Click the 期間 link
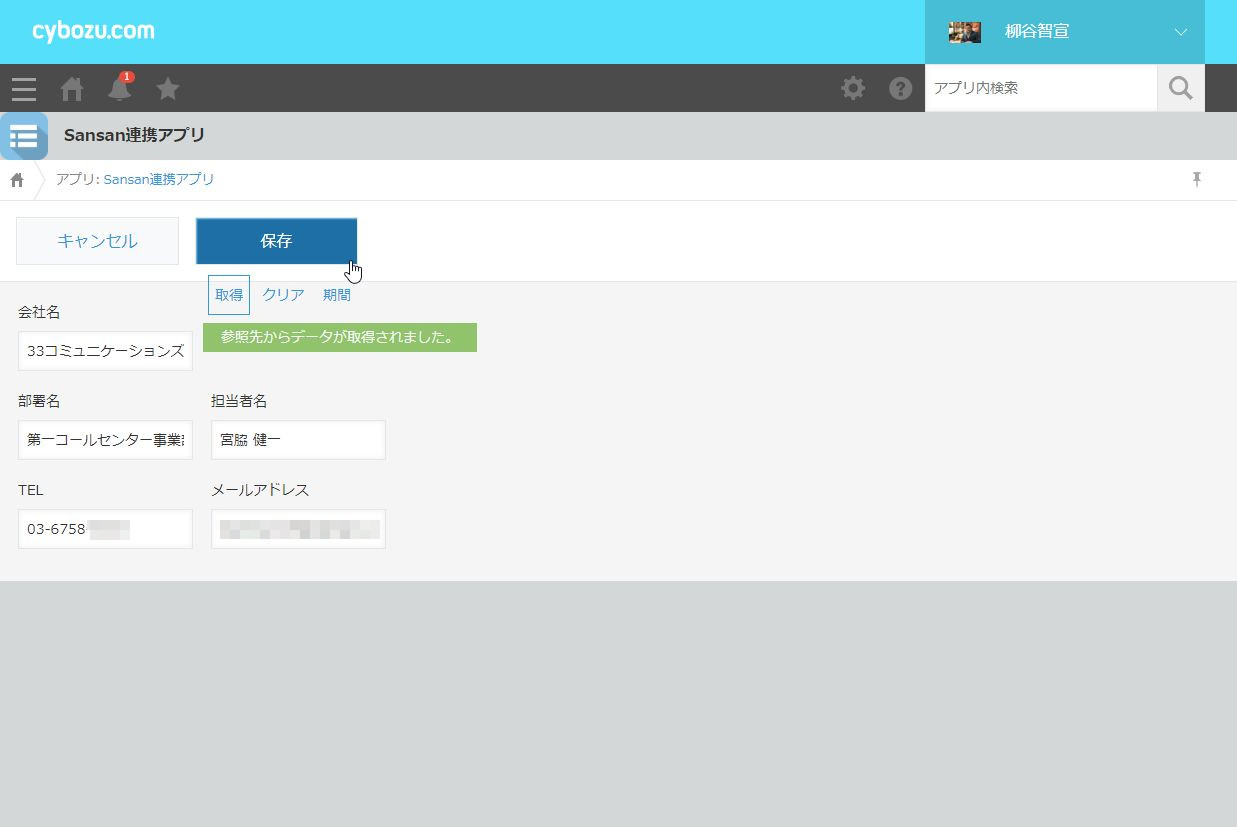The width and height of the screenshot is (1237, 827). tap(337, 295)
